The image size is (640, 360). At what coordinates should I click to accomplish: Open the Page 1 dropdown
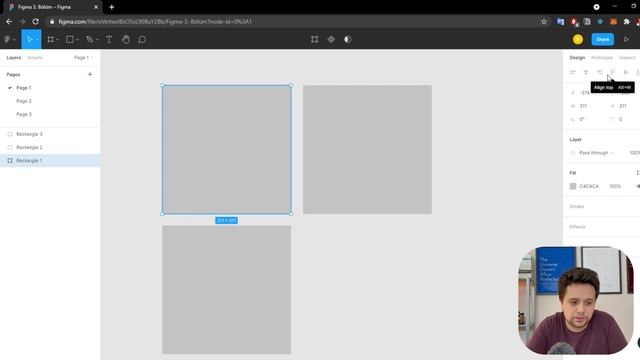coord(83,58)
